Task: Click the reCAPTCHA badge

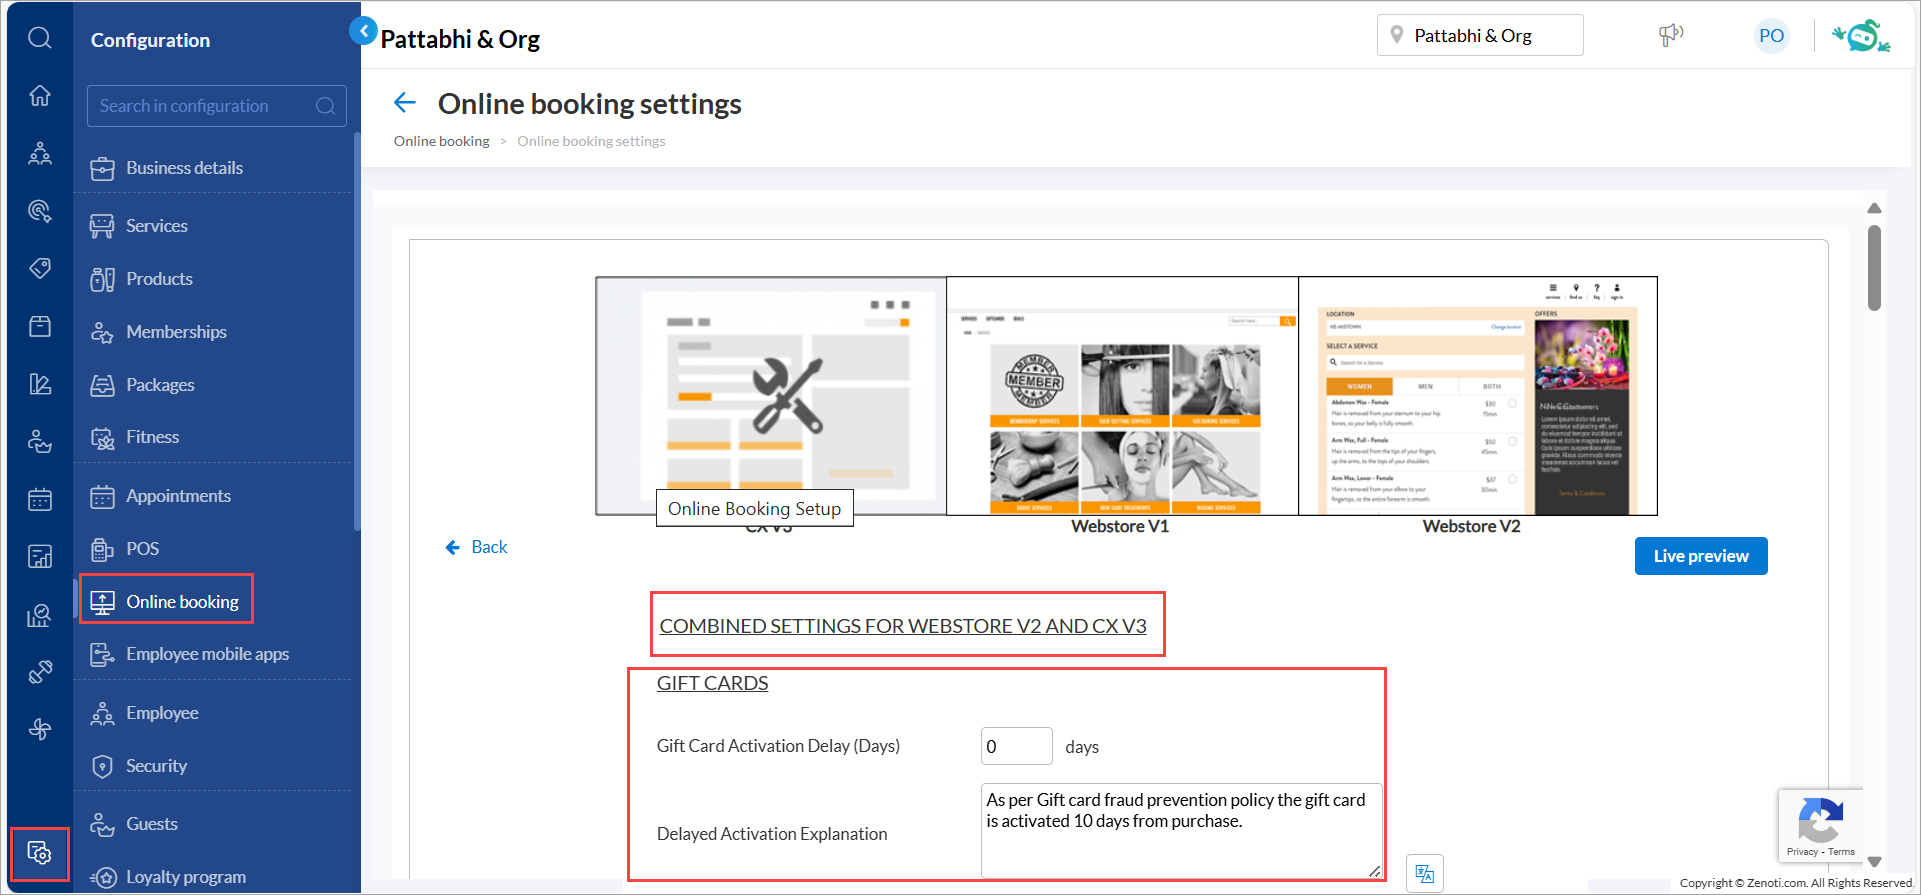Action: [x=1820, y=826]
